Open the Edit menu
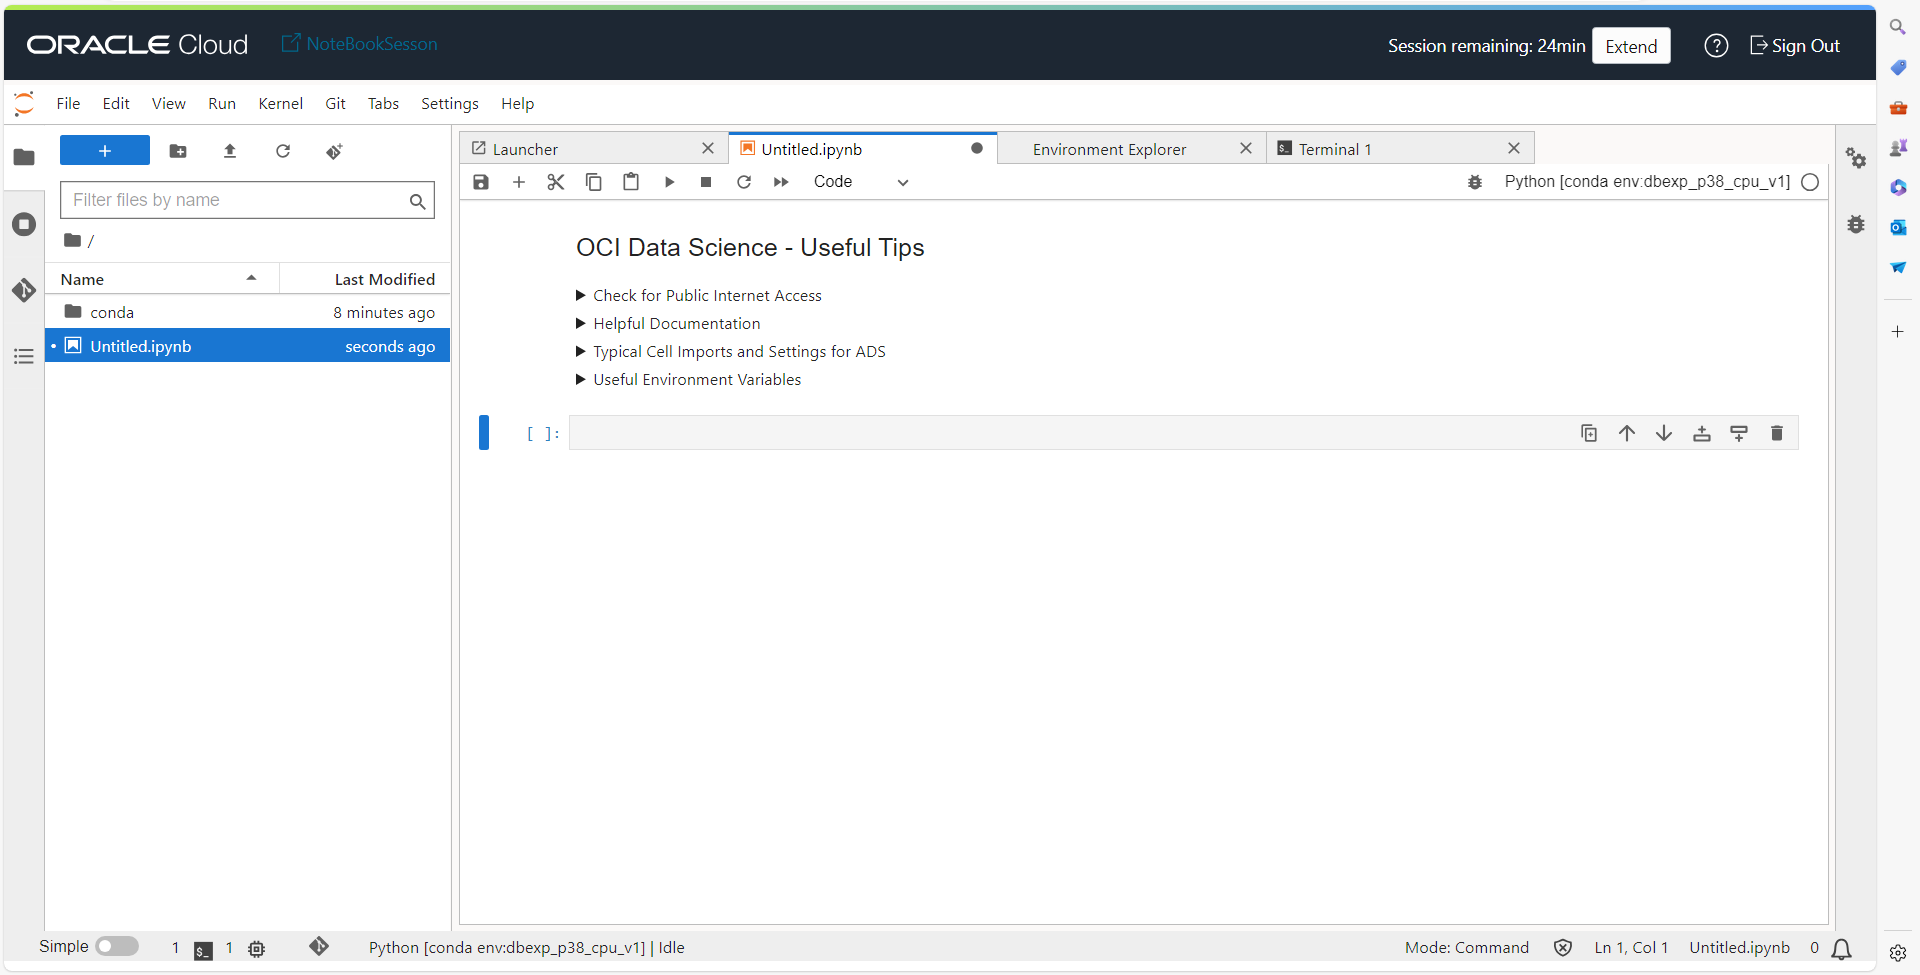 point(116,104)
